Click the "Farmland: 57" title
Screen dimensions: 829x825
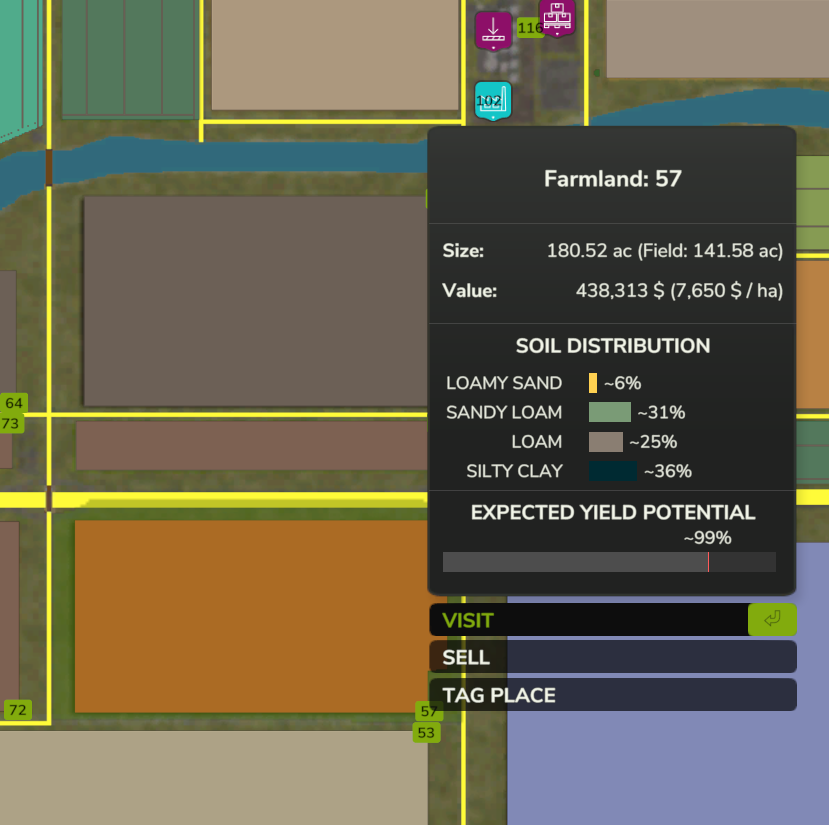click(x=613, y=179)
